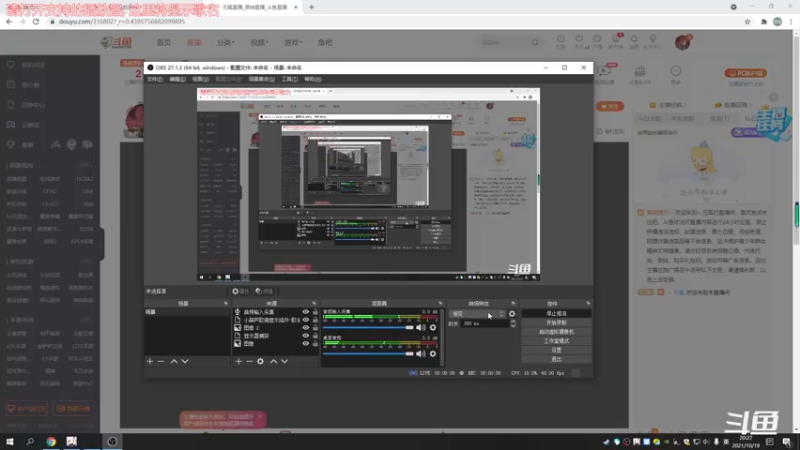Pop out the Sources dock
Screen dimensions: 800x450
pos(314,304)
